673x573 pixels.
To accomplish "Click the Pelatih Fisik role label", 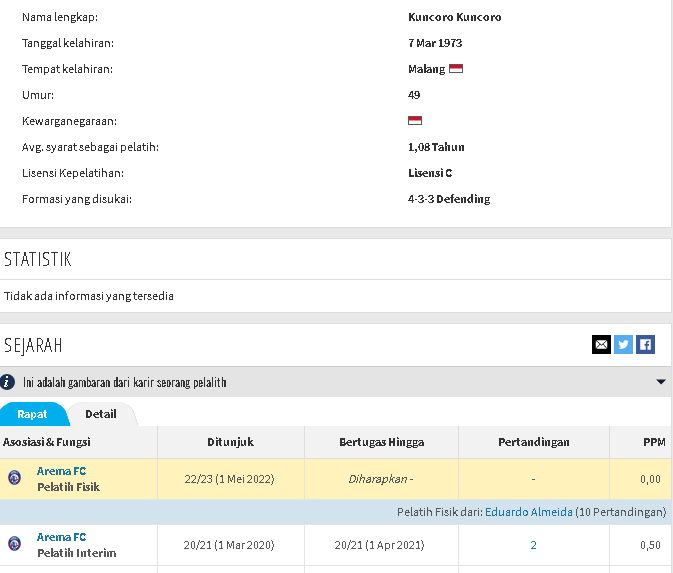I will click(68, 487).
